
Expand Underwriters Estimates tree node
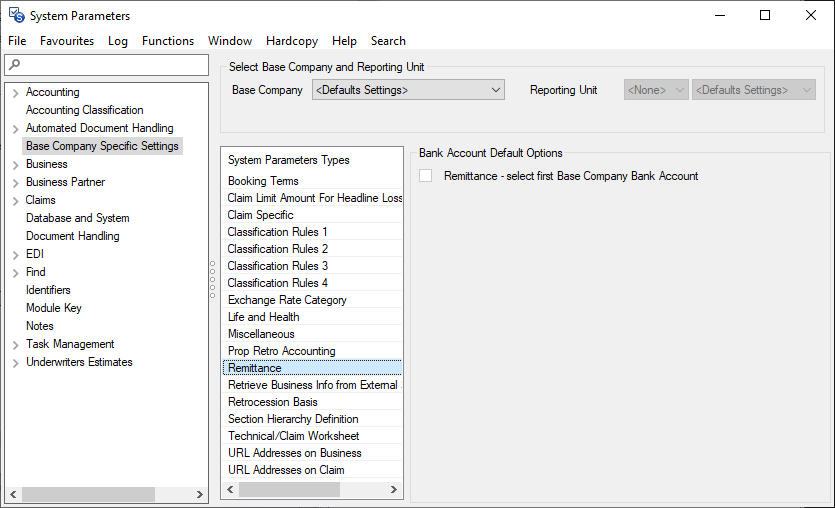[x=15, y=362]
